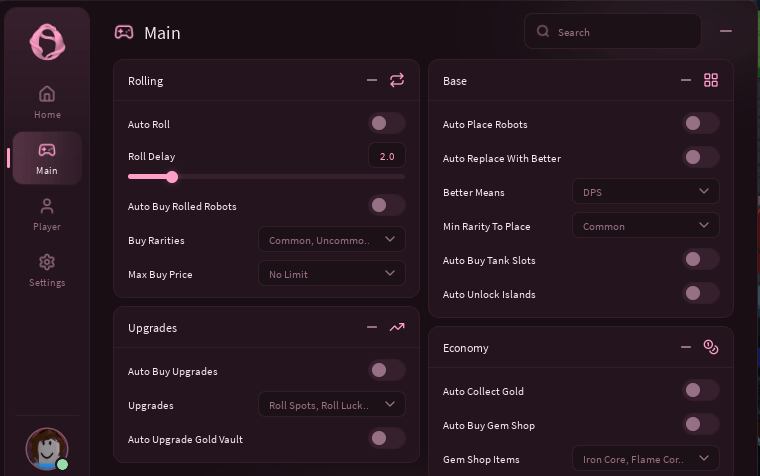
Task: Focus the Search input field
Action: click(613, 32)
